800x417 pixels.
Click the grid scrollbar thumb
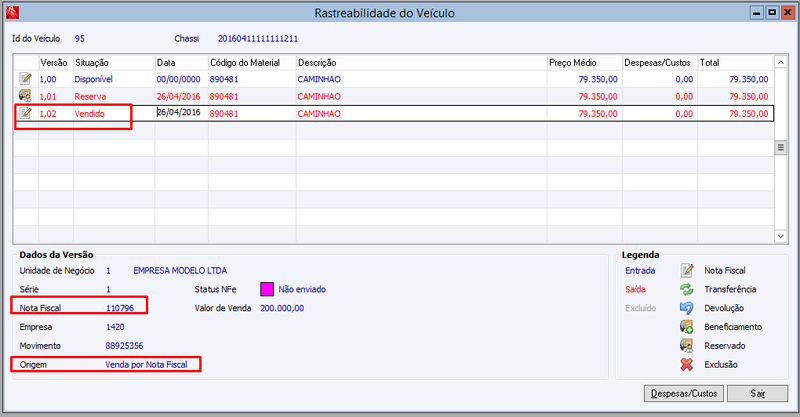coord(781,148)
